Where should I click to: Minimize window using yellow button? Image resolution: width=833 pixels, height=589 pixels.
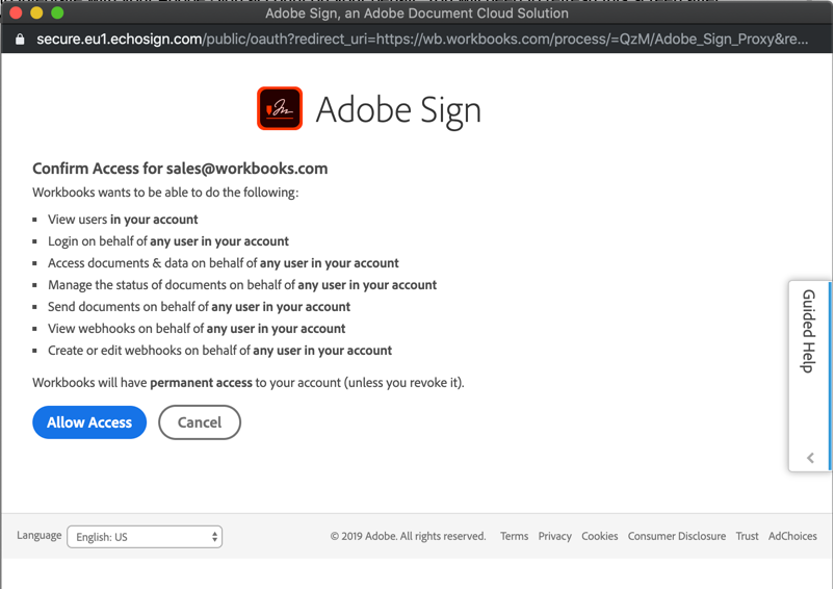tap(37, 13)
